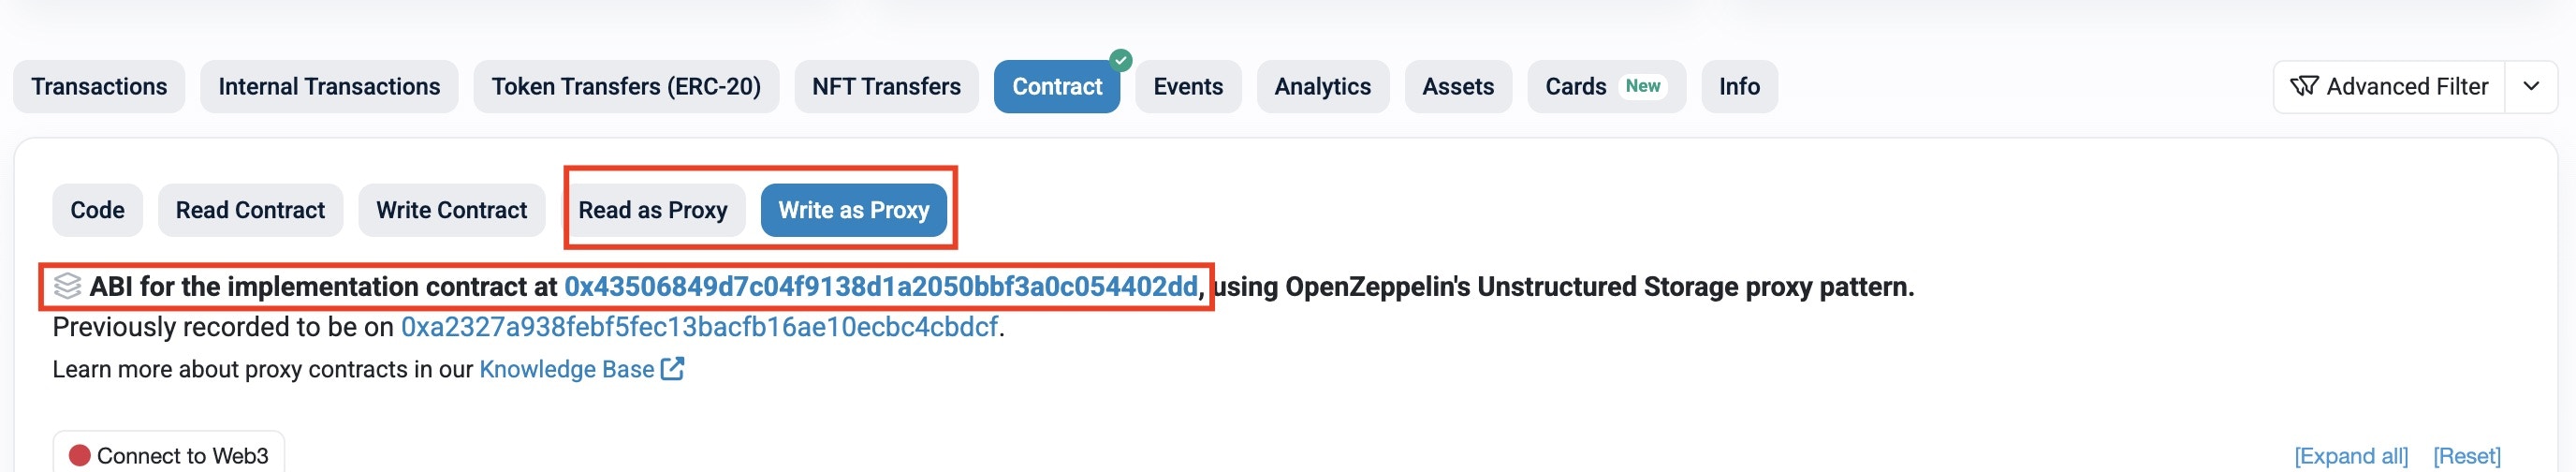Select the Events tab
Image resolution: width=2576 pixels, height=472 pixels.
pos(1188,87)
